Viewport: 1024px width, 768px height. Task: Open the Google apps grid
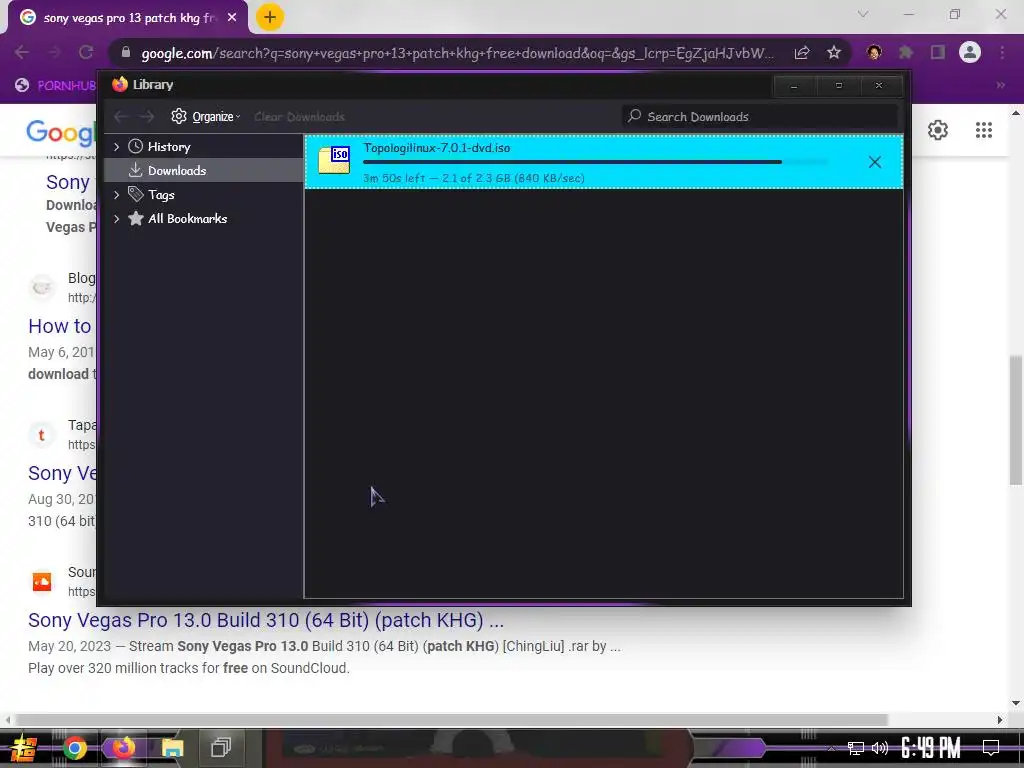pyautogui.click(x=984, y=130)
